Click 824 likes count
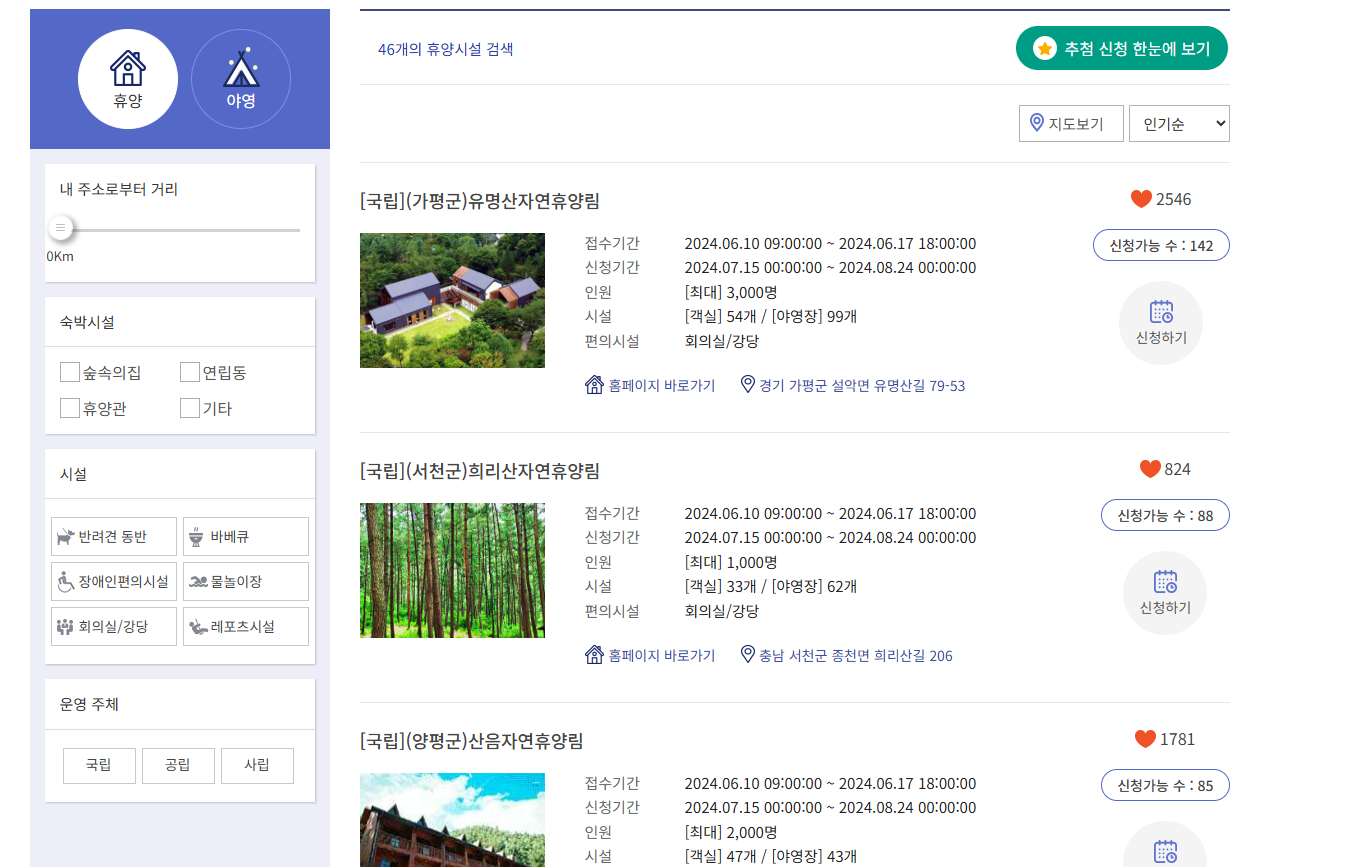1358x867 pixels. click(x=1178, y=469)
